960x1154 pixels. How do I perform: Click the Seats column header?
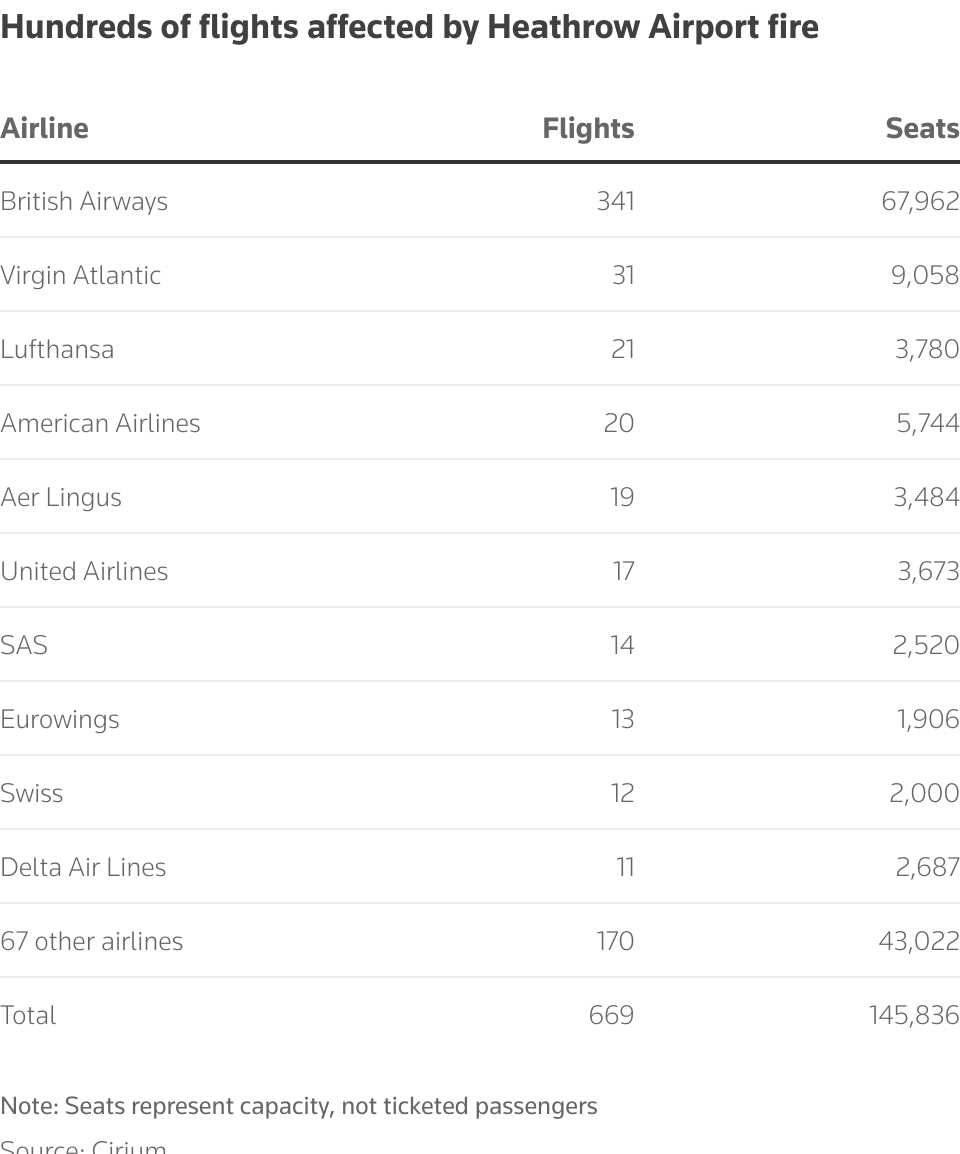tap(922, 128)
